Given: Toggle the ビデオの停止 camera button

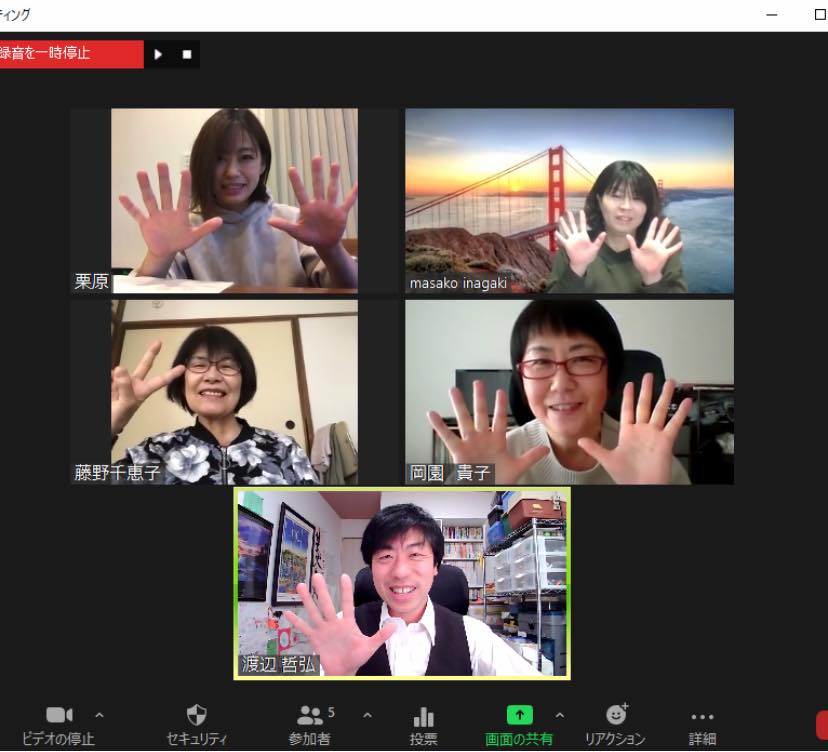Looking at the screenshot, I should pos(59,716).
